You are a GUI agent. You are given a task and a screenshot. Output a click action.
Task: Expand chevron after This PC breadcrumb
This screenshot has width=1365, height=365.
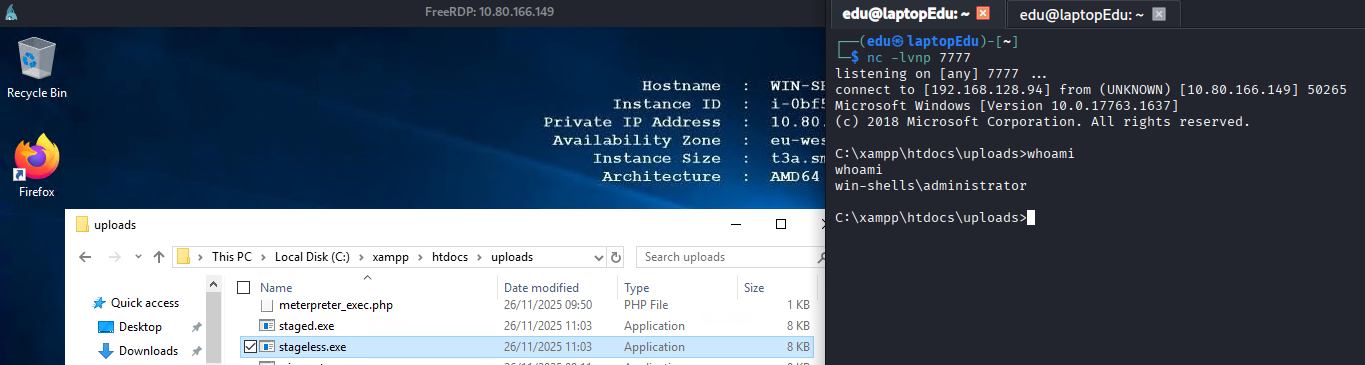tap(267, 257)
